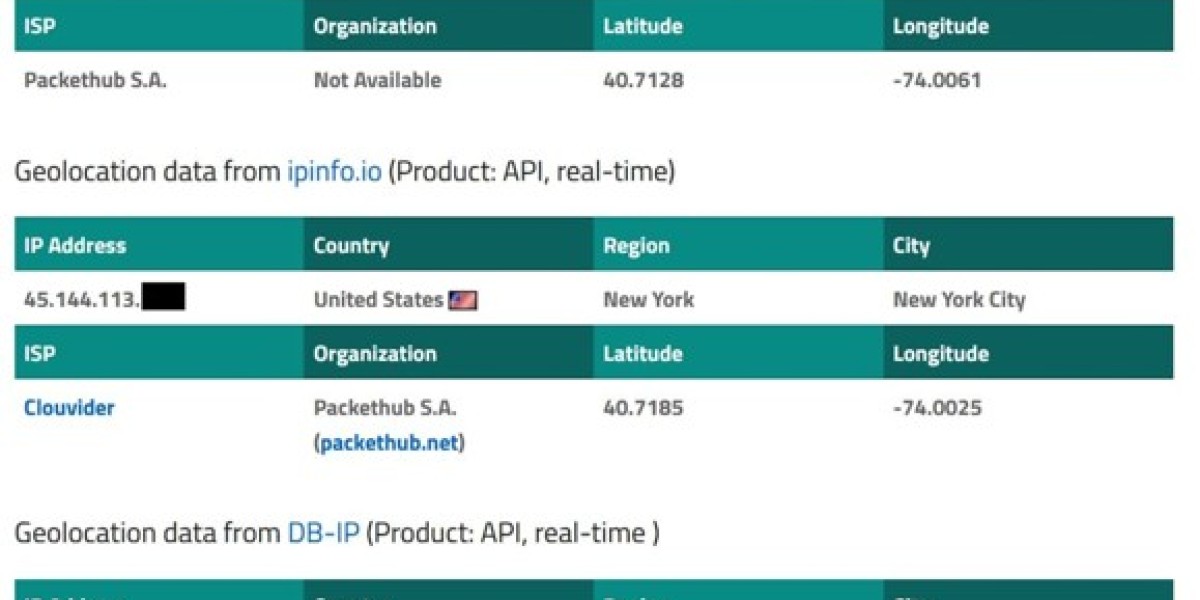Viewport: 1200px width, 600px height.
Task: Click the New York region cell
Action: click(648, 300)
